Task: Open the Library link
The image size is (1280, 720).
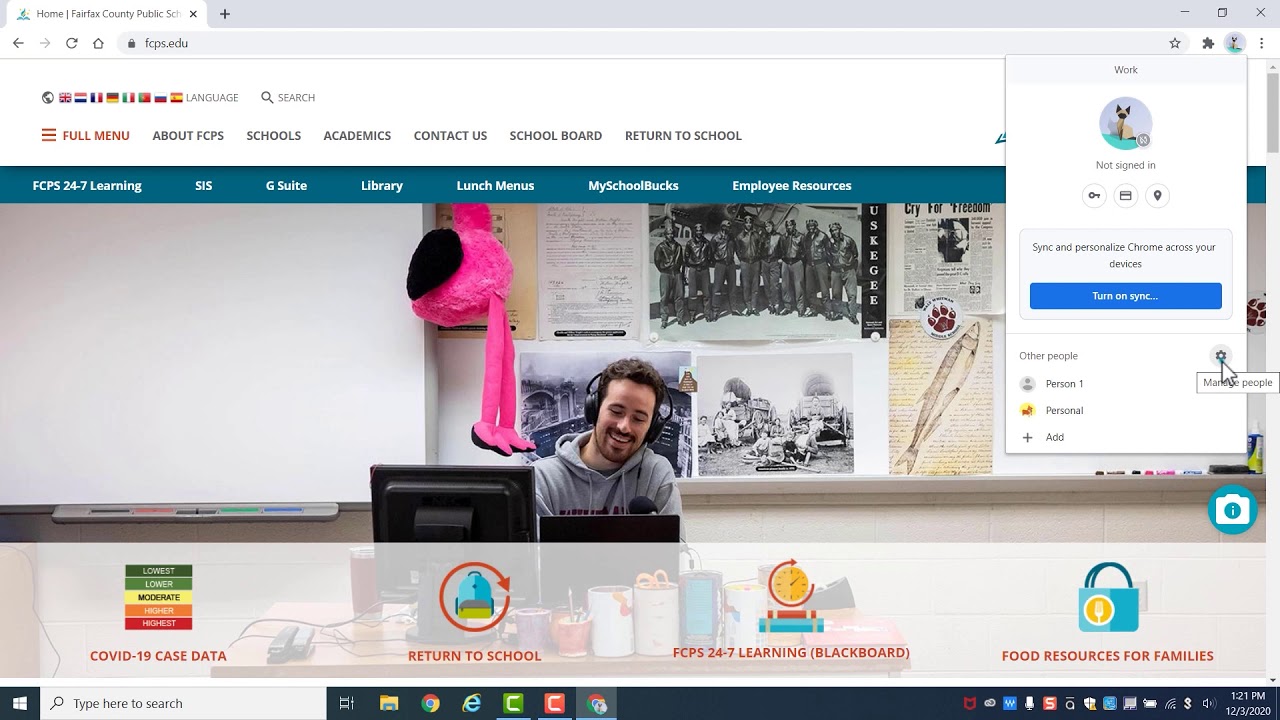Action: 382,186
